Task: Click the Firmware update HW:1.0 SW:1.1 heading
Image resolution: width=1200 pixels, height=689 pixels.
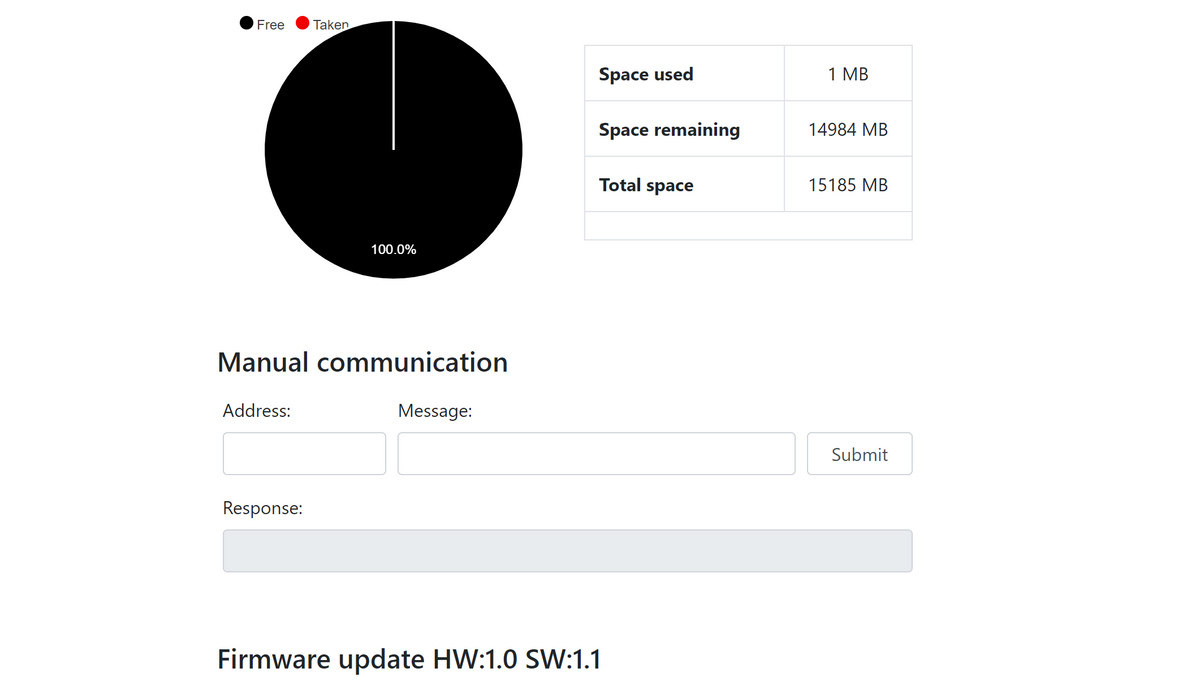Action: [409, 659]
